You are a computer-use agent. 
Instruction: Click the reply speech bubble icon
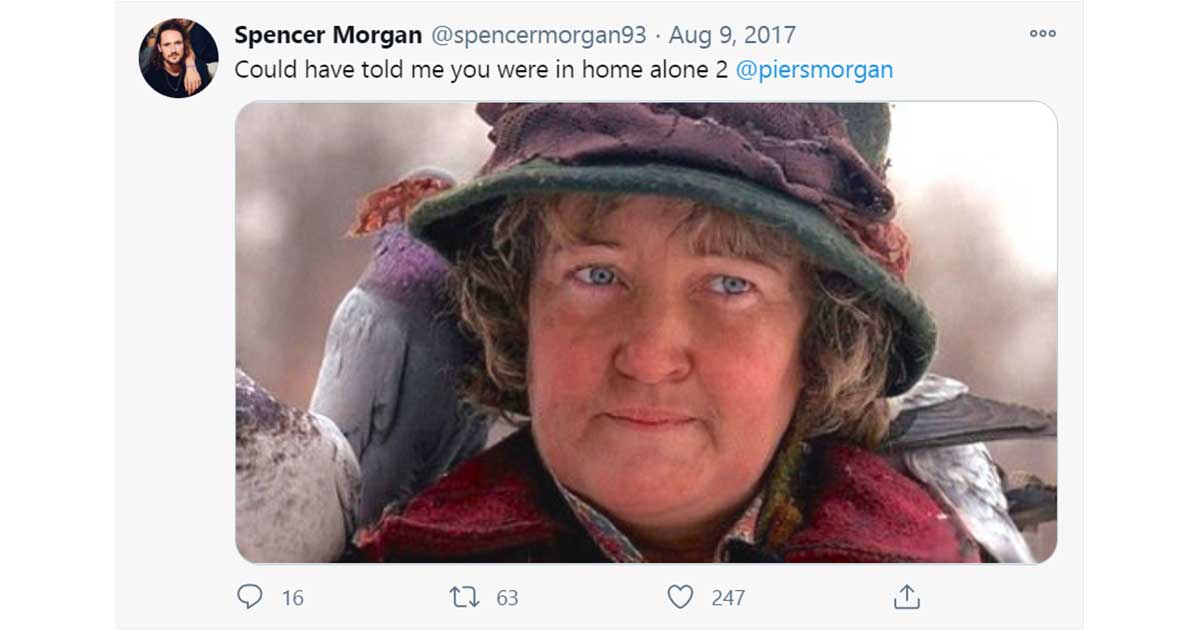click(249, 597)
